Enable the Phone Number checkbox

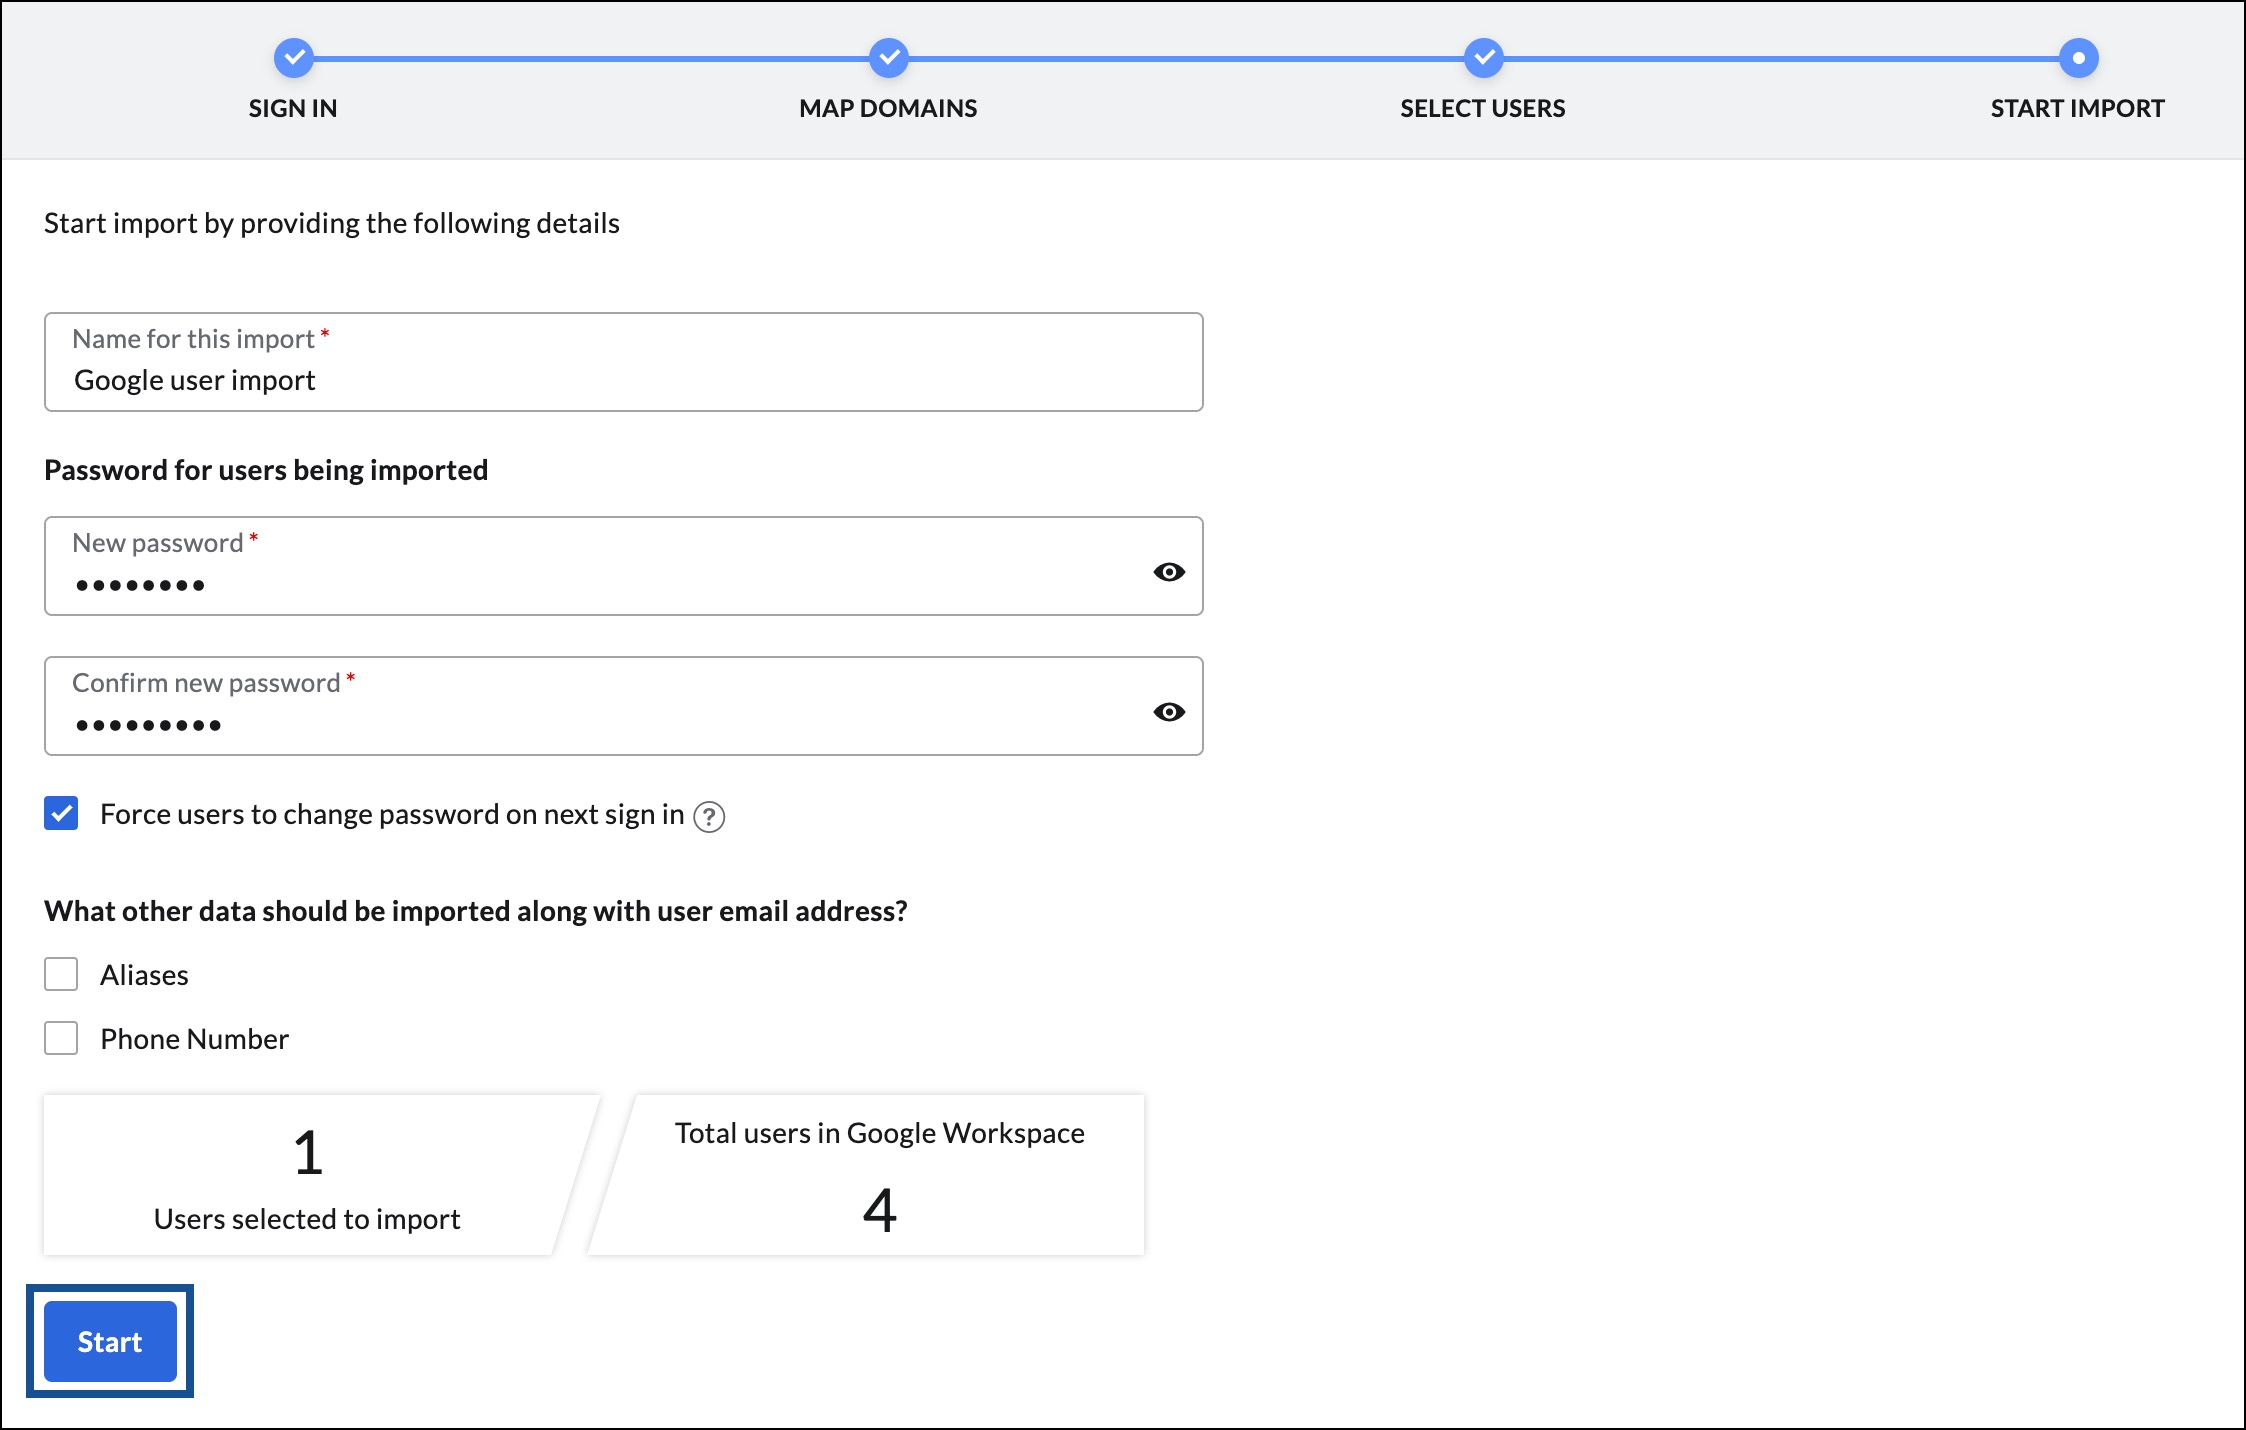tap(61, 1036)
